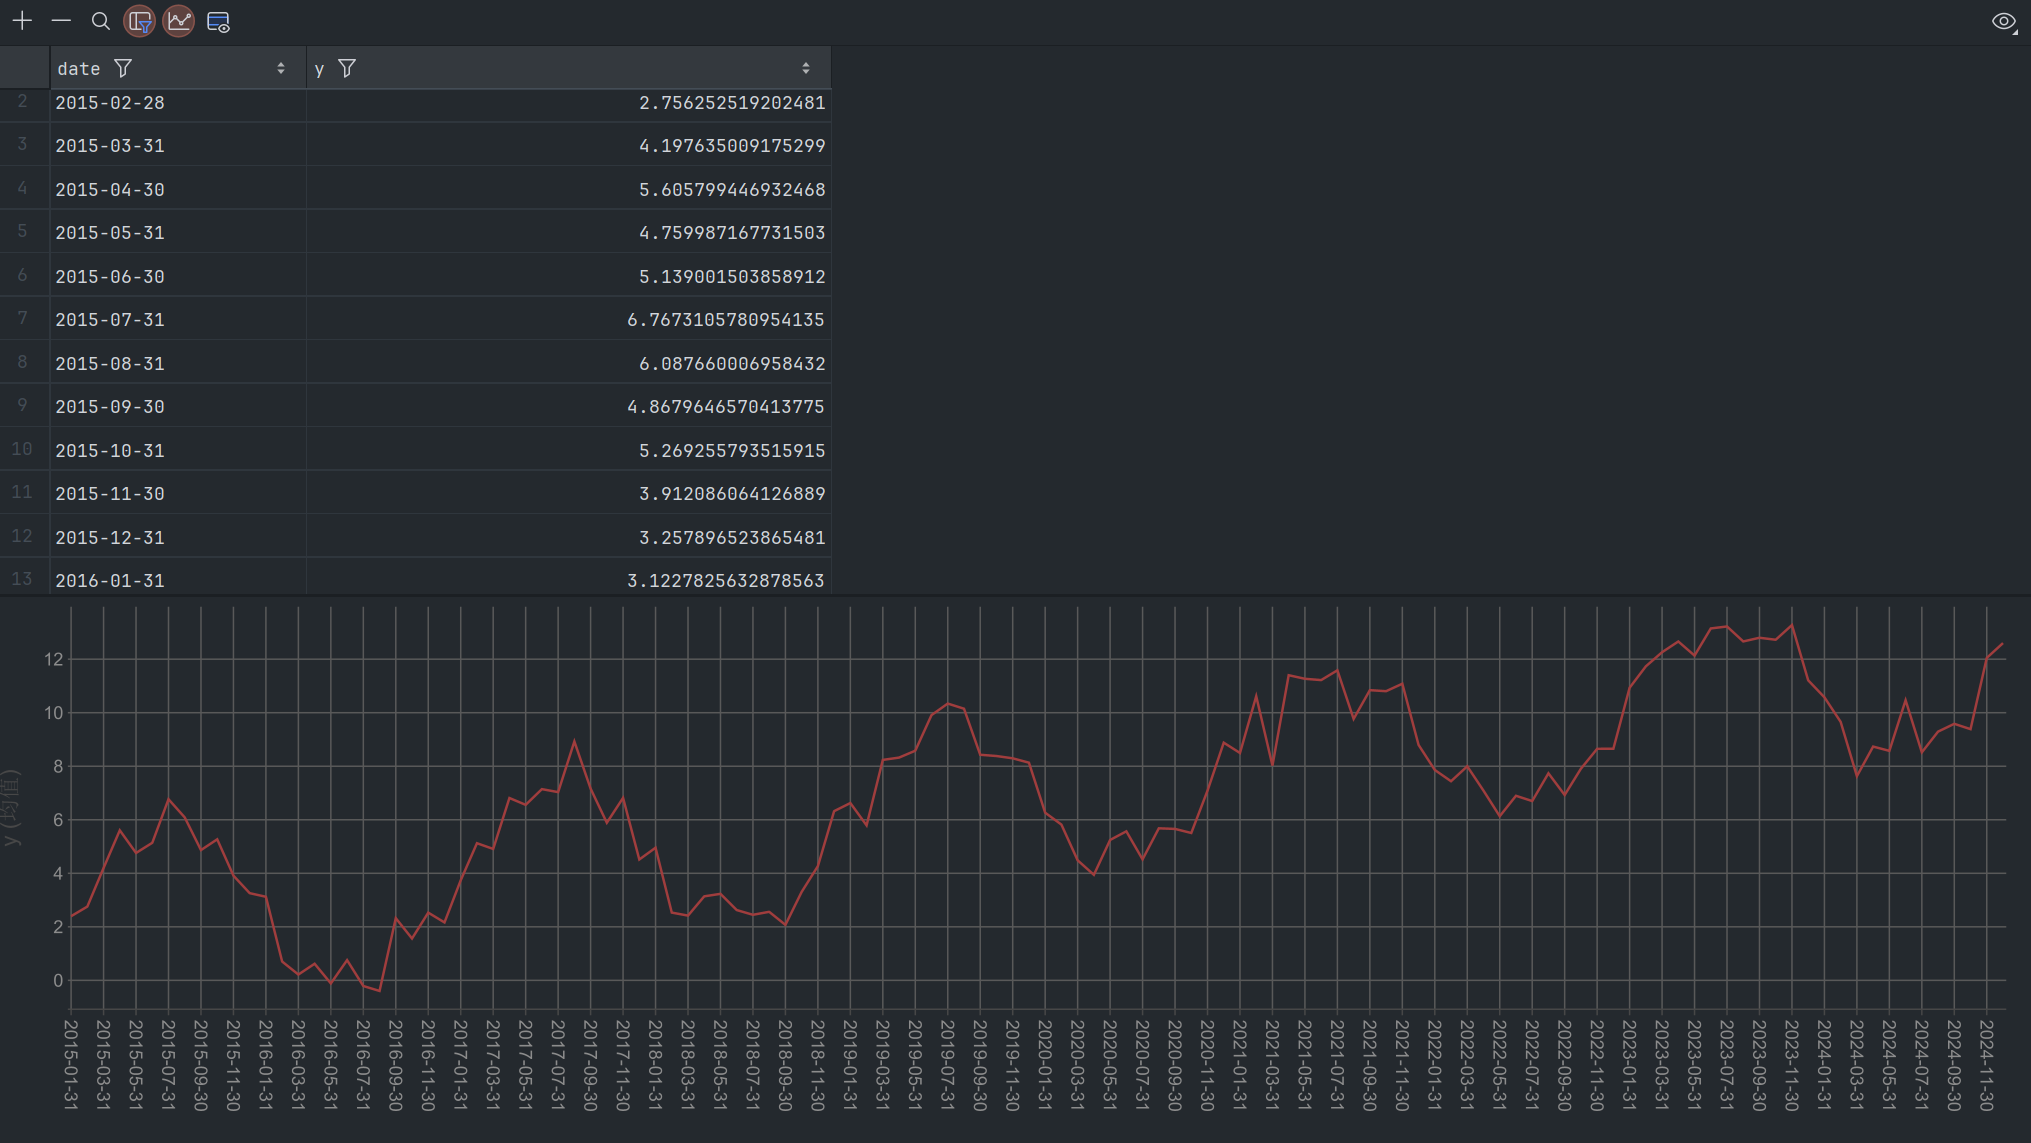Click the value 6.087660006958432
This screenshot has height=1143, width=2031.
(x=732, y=364)
